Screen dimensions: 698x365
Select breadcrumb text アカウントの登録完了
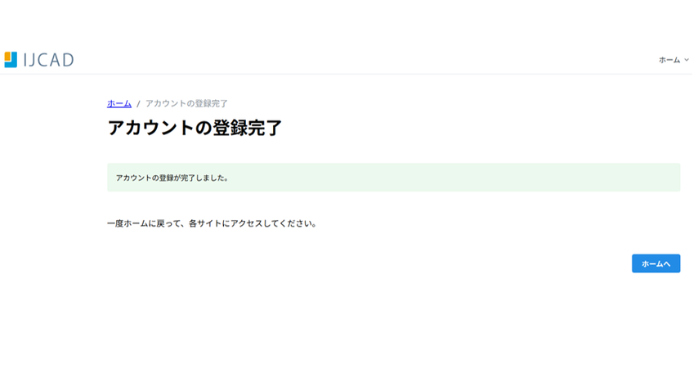187,104
